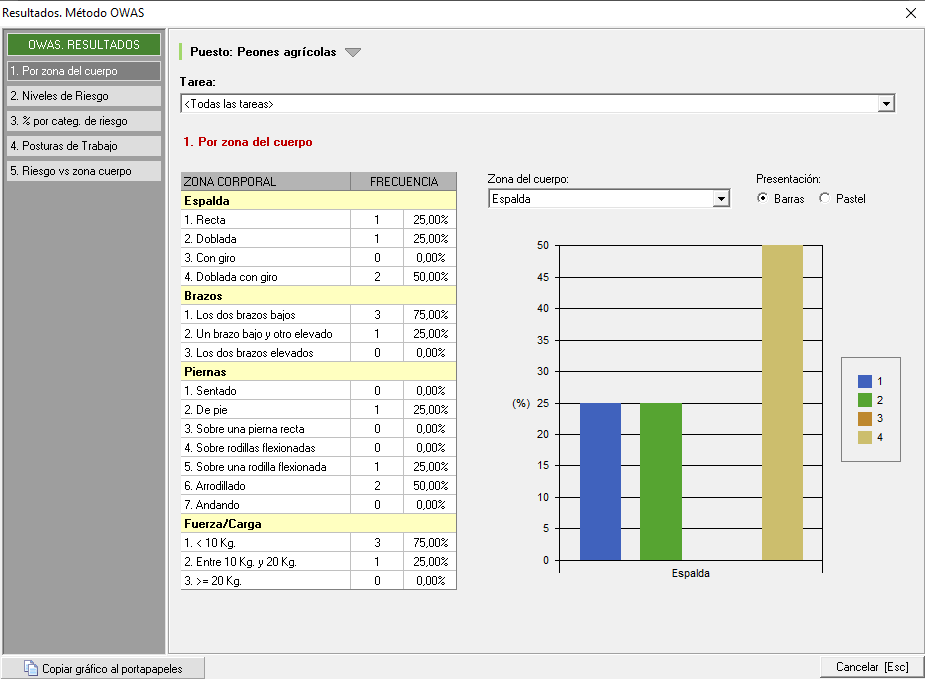Select the Barras presentation radio button
The width and height of the screenshot is (925, 679).
tap(763, 199)
